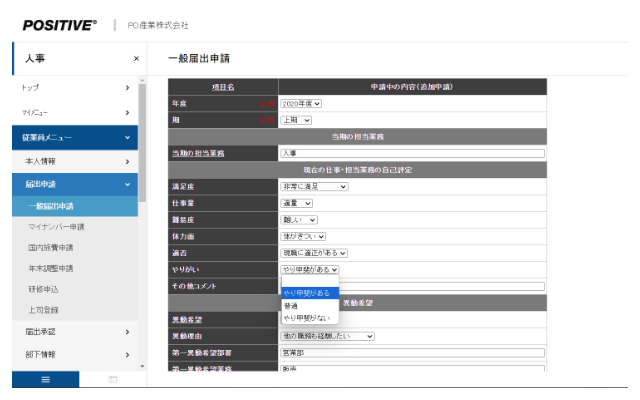
Task: Expand the 部下情報 menu entry
Action: (x=75, y=354)
